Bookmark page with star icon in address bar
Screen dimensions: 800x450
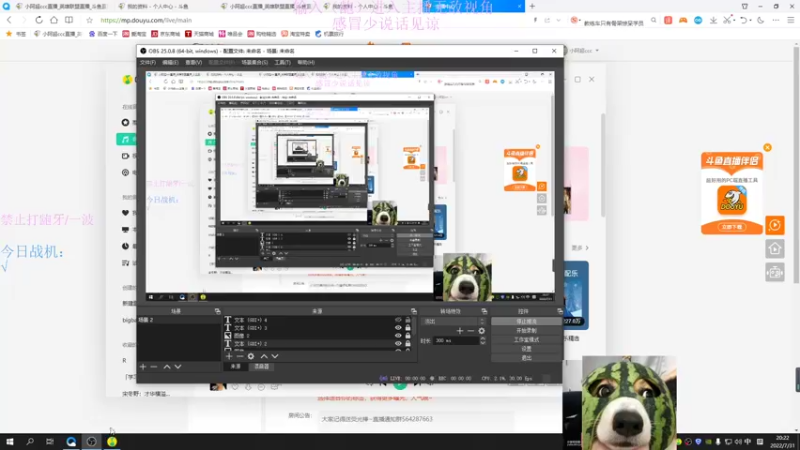click(89, 20)
